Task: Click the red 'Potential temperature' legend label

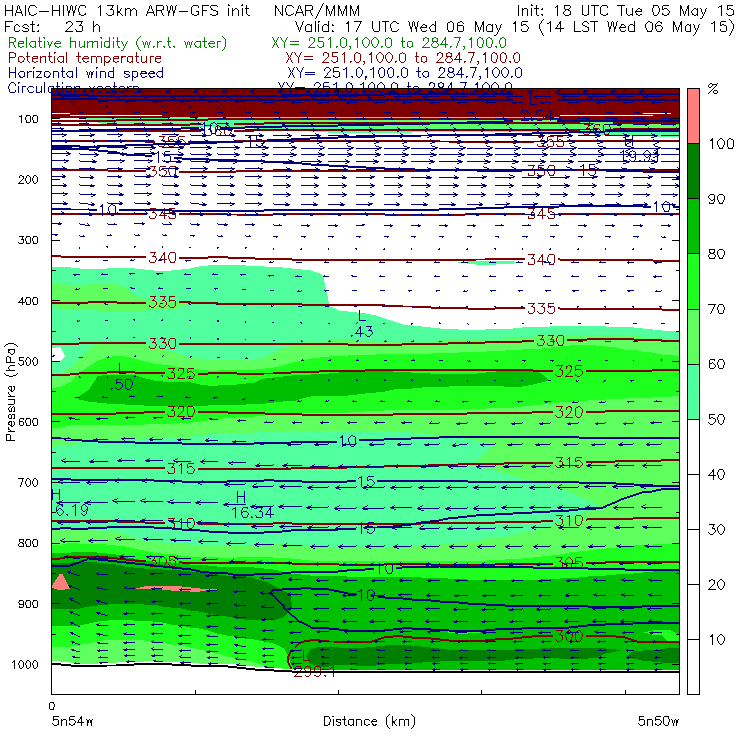Action: pos(85,58)
